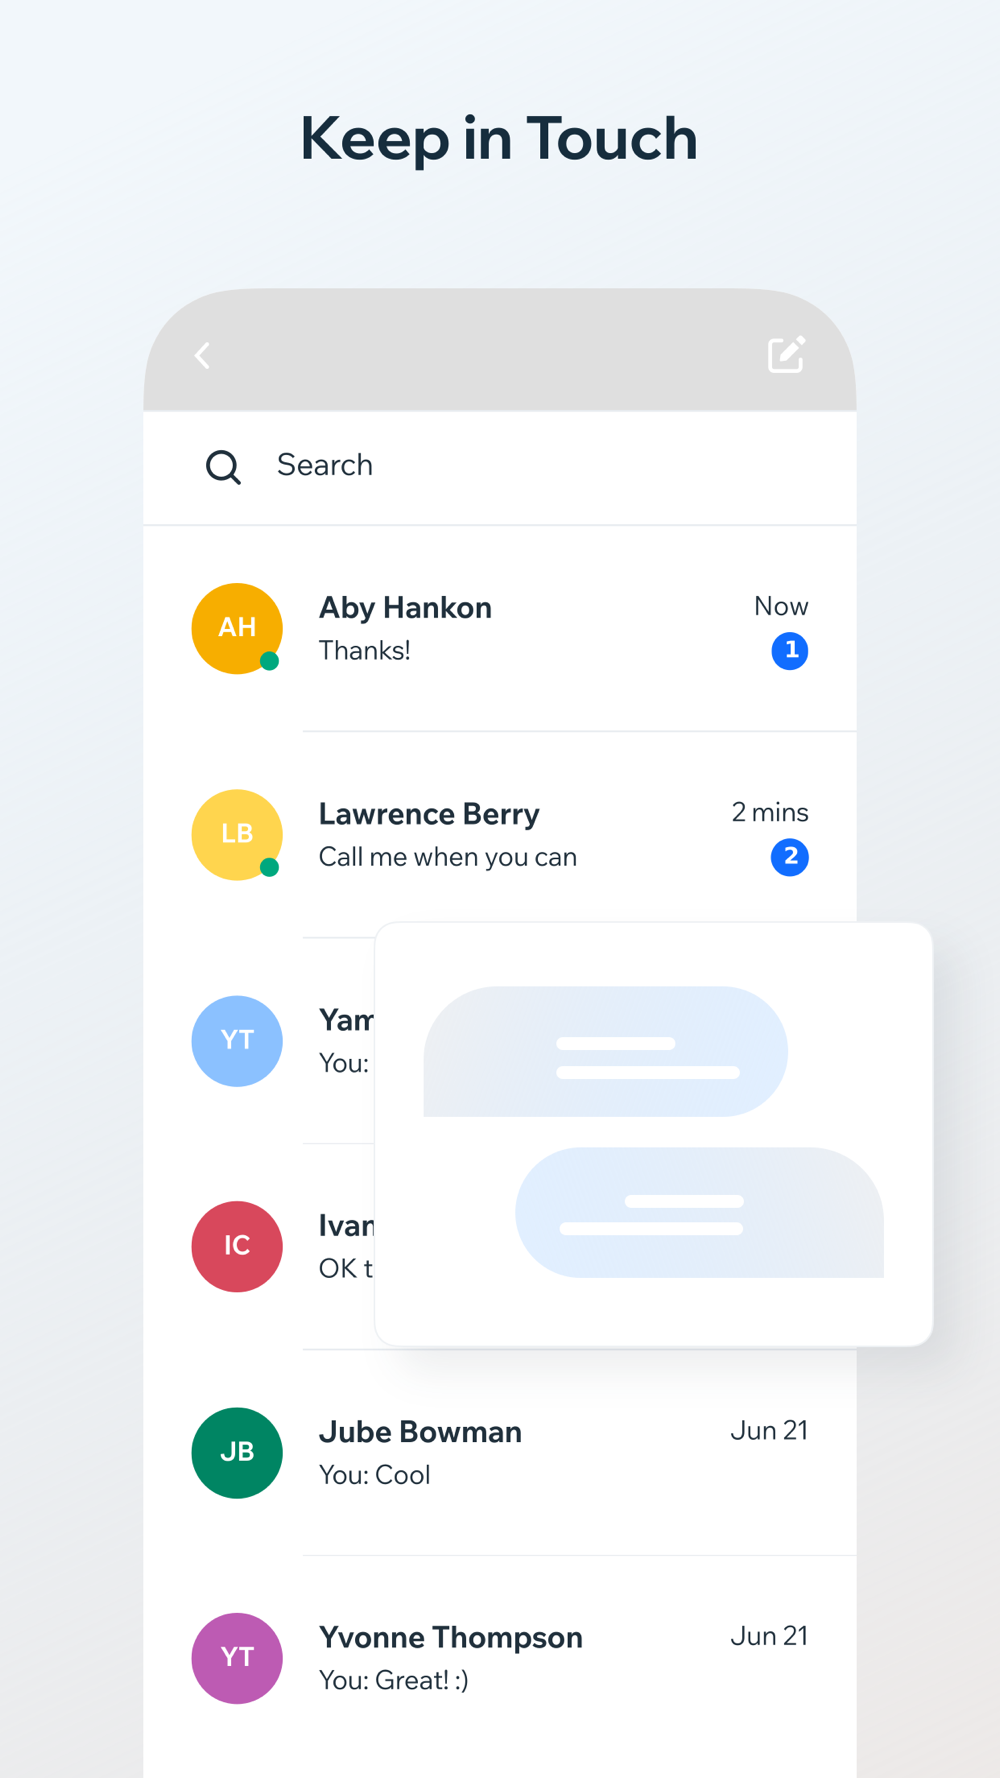Tap the red IC avatar

click(x=237, y=1246)
